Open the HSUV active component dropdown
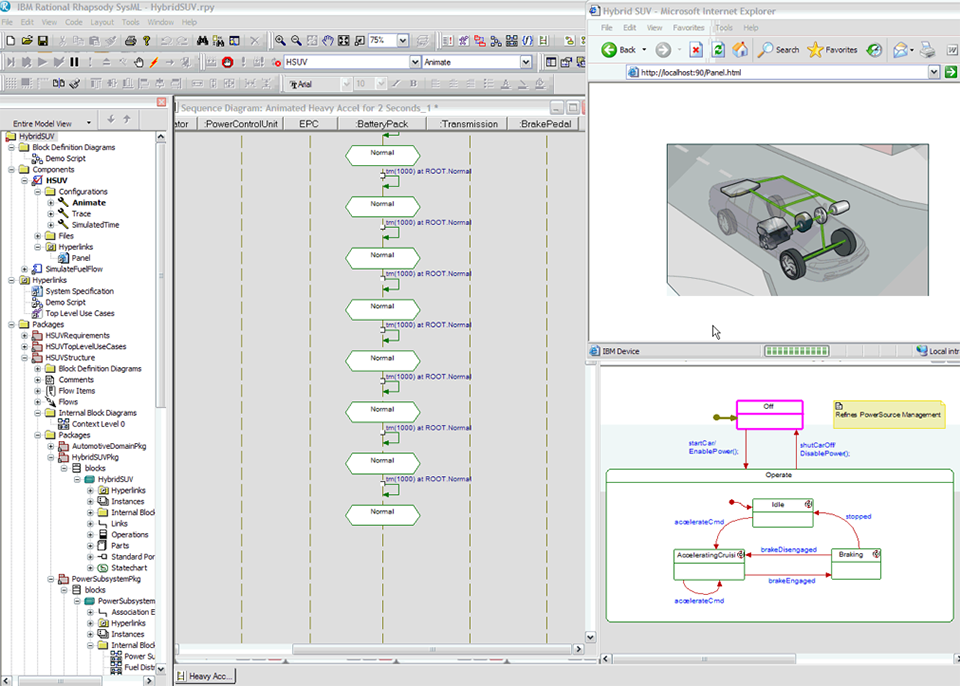This screenshot has height=686, width=960. point(414,62)
